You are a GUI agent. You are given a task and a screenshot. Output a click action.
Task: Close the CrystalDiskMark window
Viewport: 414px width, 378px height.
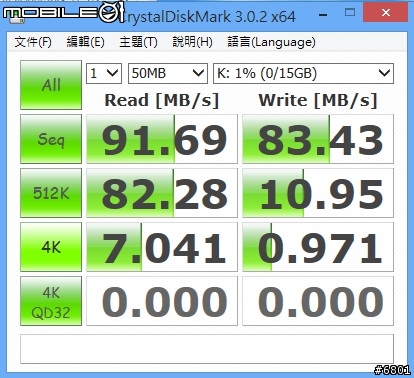(x=386, y=13)
